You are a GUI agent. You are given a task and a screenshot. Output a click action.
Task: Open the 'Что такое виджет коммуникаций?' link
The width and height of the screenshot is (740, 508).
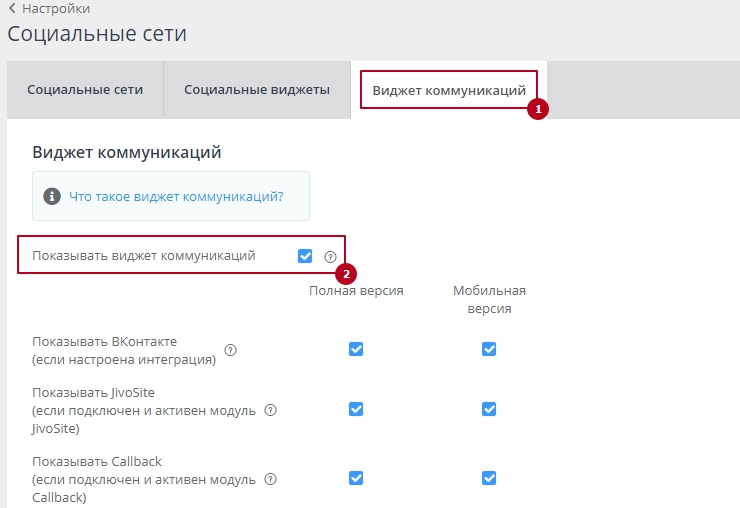(176, 197)
